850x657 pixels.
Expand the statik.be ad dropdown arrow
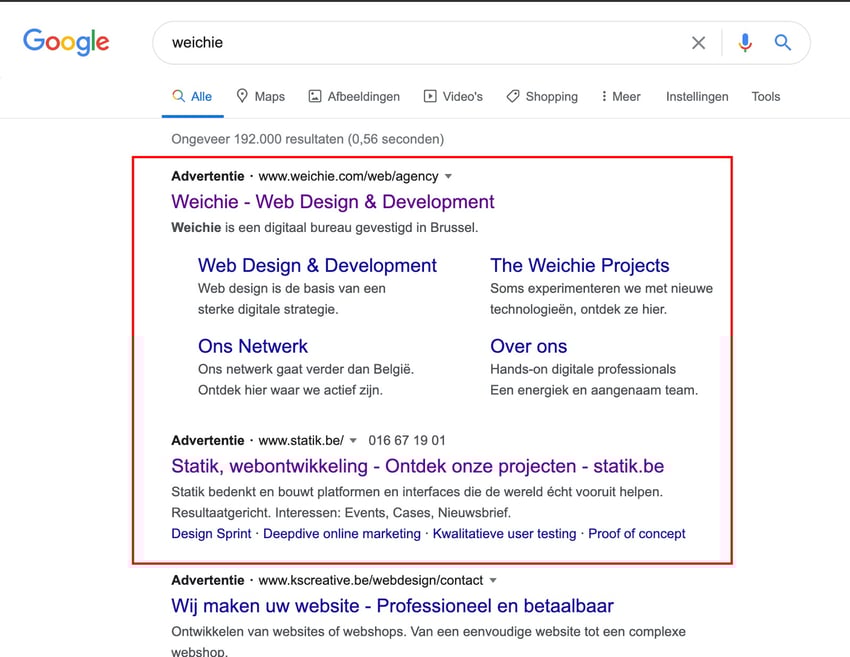tap(353, 440)
